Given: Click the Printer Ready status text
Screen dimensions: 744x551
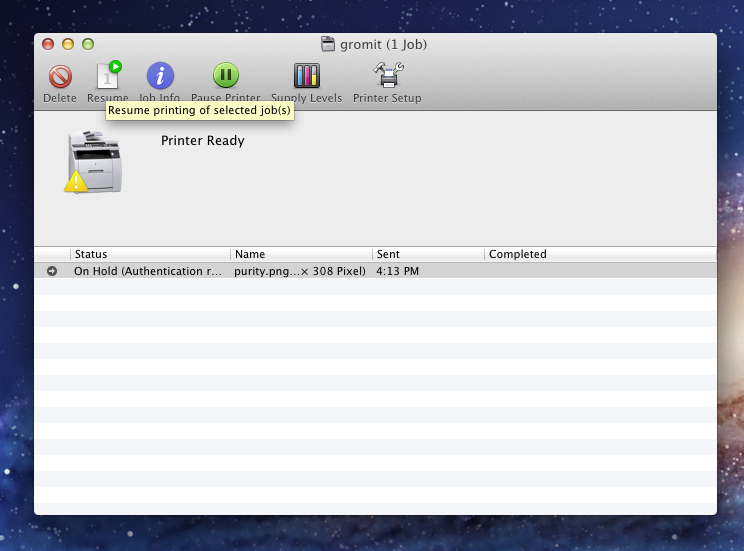Looking at the screenshot, I should tap(203, 140).
